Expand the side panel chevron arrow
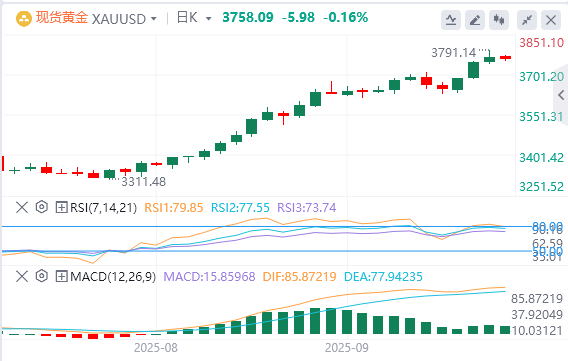 point(561,95)
